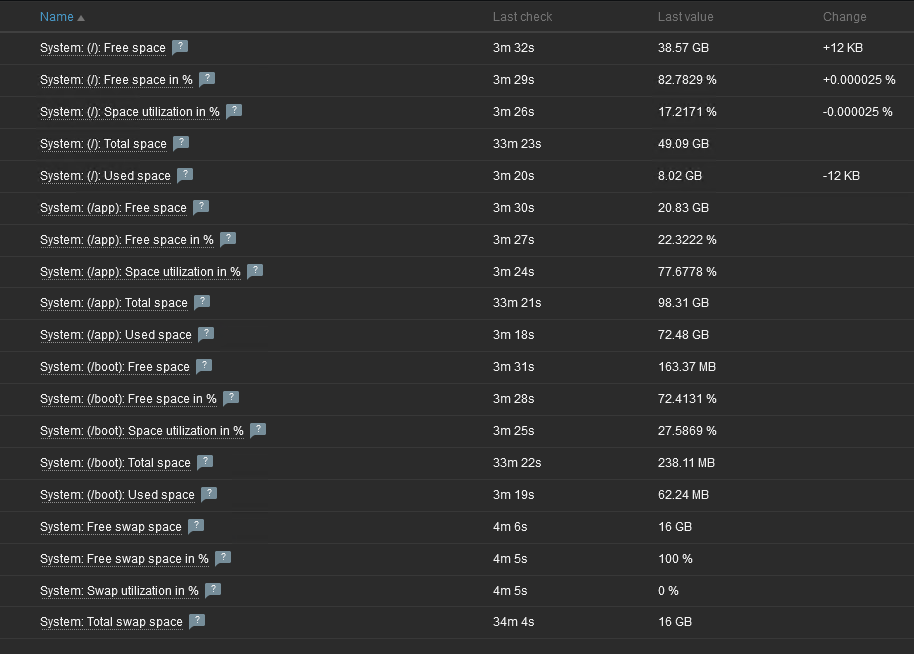This screenshot has height=654, width=914.
Task: Show the help icon for Free swap space
Action: point(196,526)
